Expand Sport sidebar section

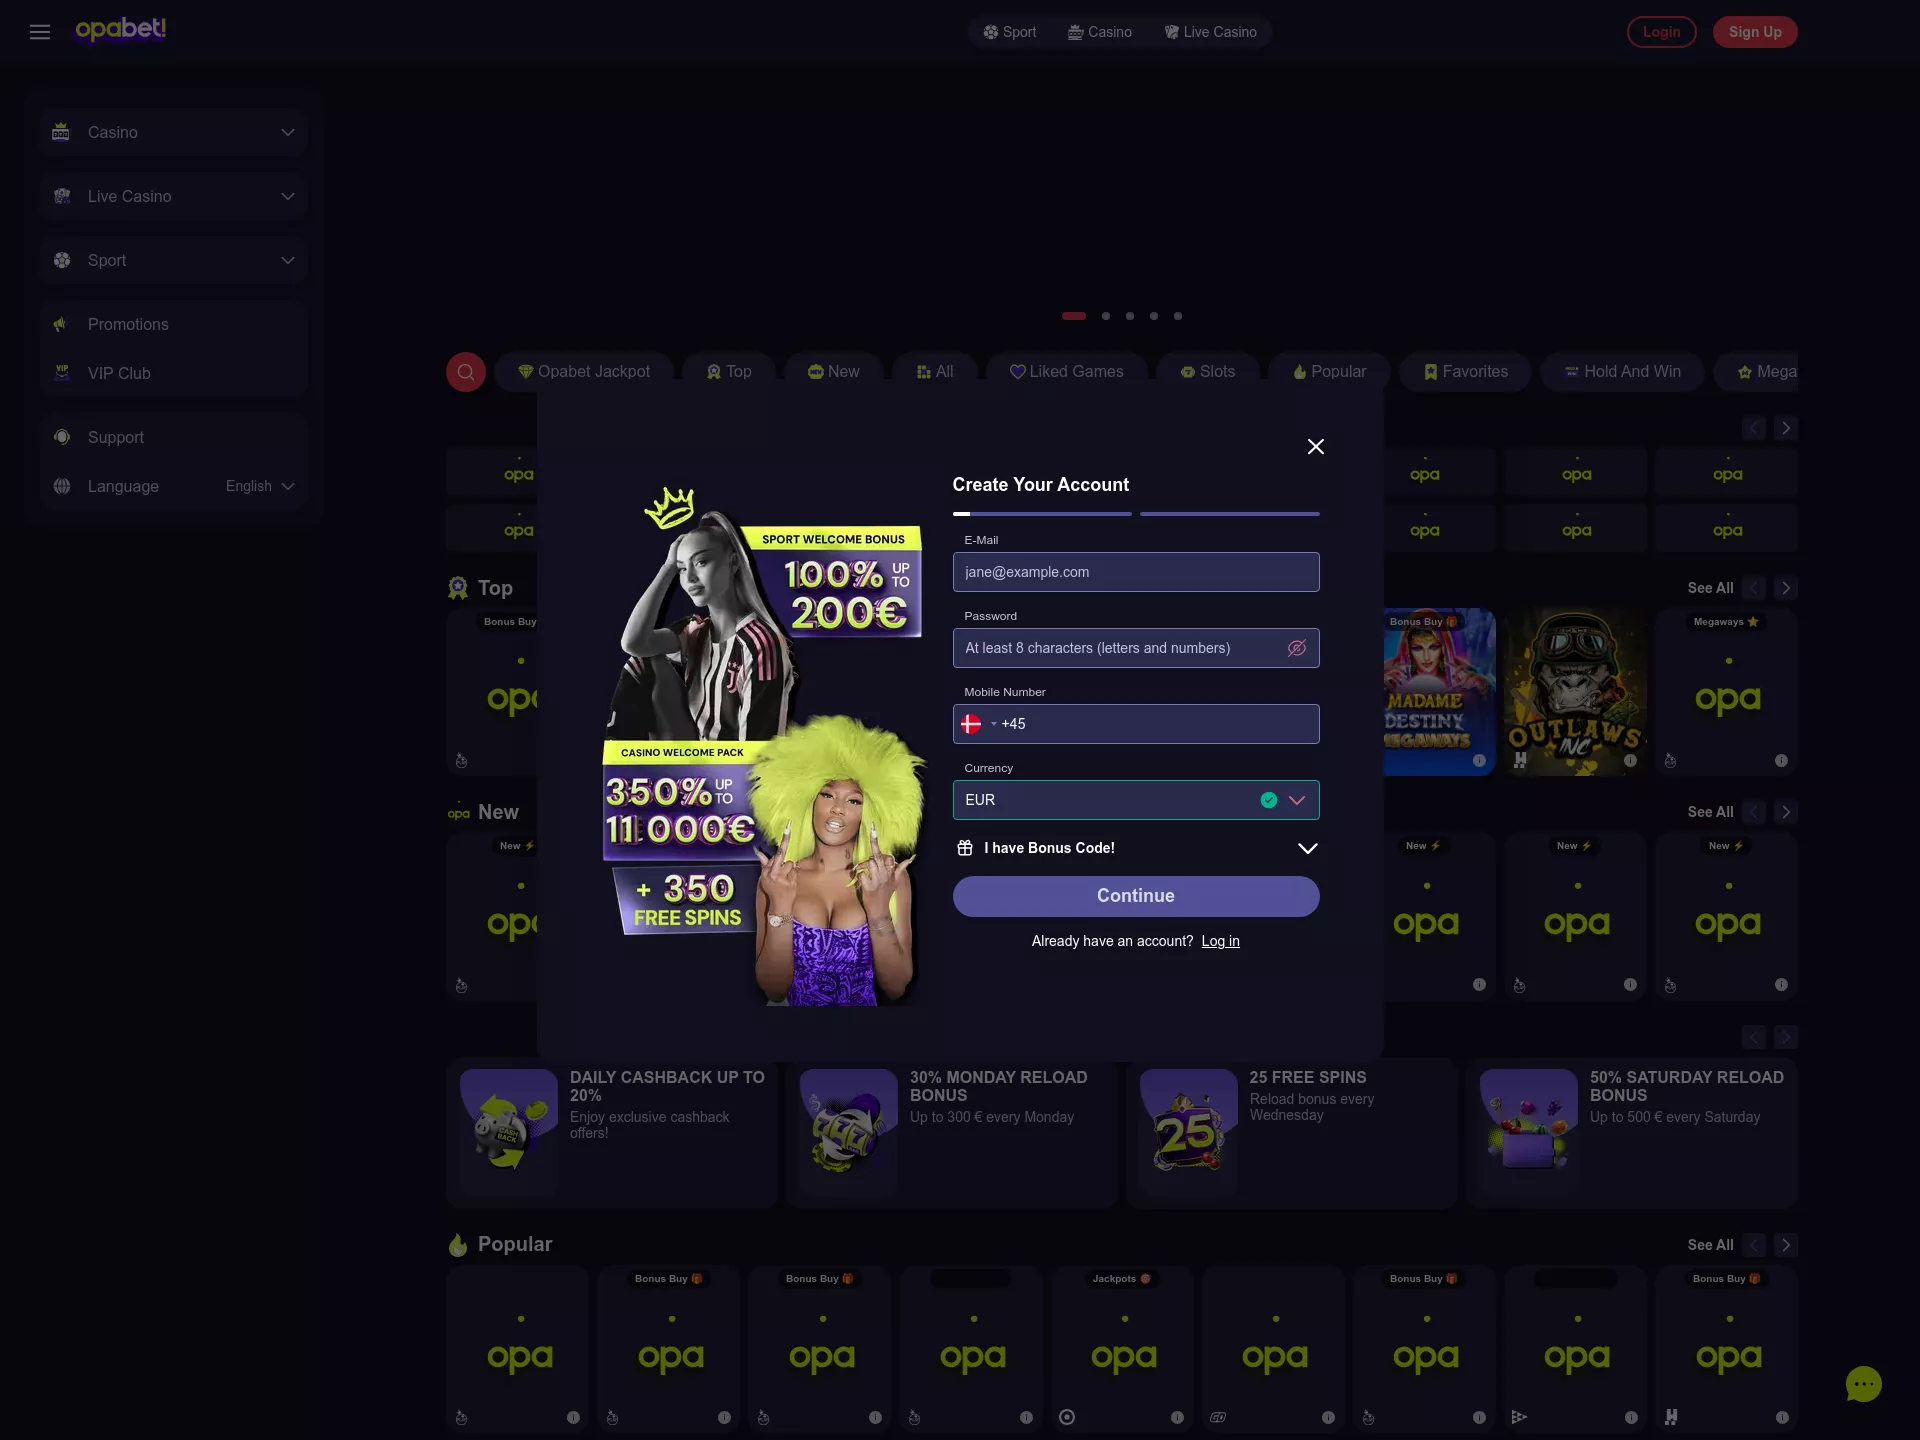click(174, 260)
